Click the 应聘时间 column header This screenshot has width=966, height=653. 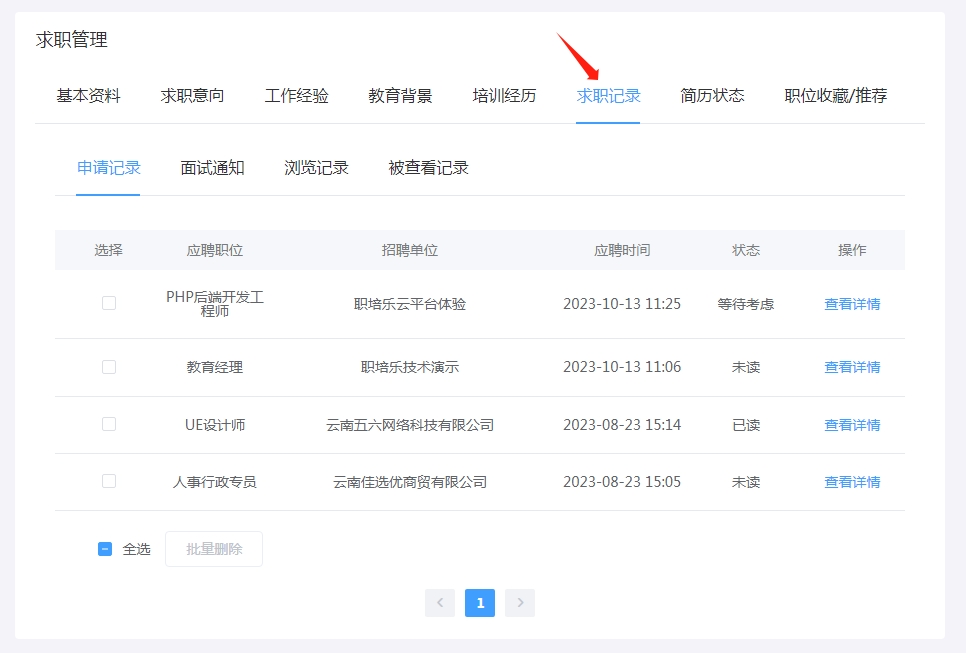(x=622, y=250)
